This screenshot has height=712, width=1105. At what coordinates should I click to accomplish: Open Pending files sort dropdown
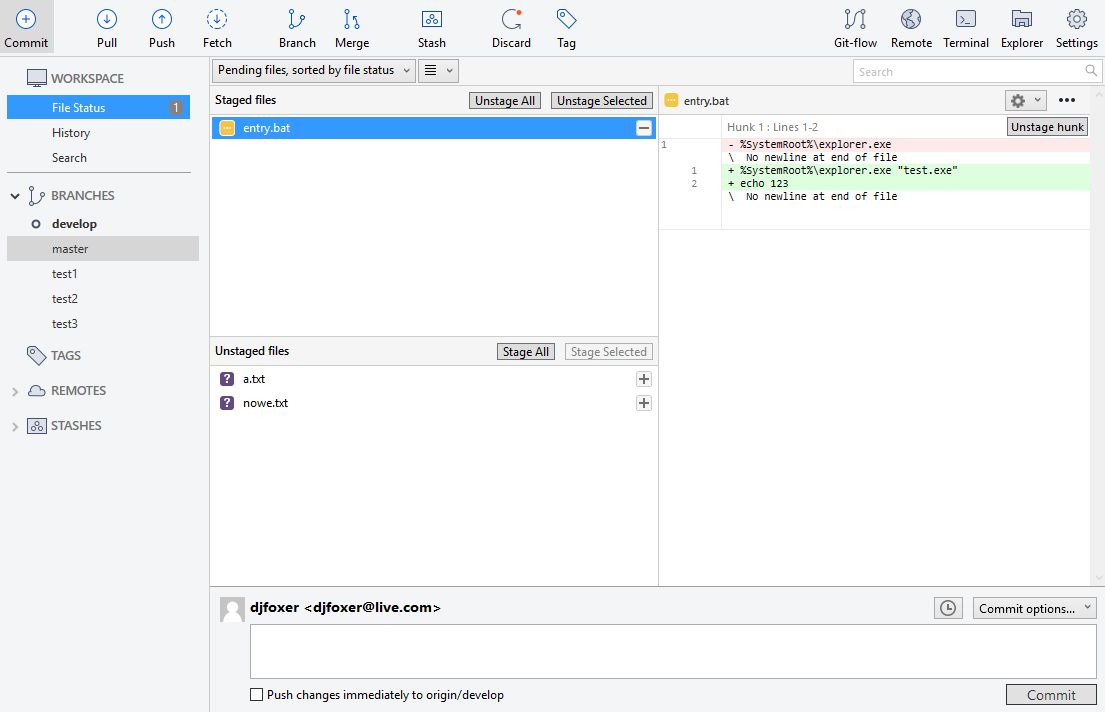pyautogui.click(x=314, y=70)
